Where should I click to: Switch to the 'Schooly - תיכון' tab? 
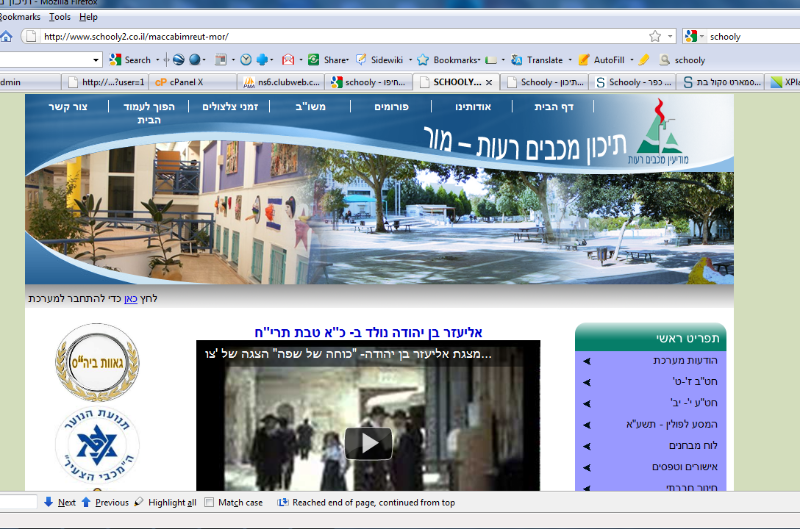544,82
